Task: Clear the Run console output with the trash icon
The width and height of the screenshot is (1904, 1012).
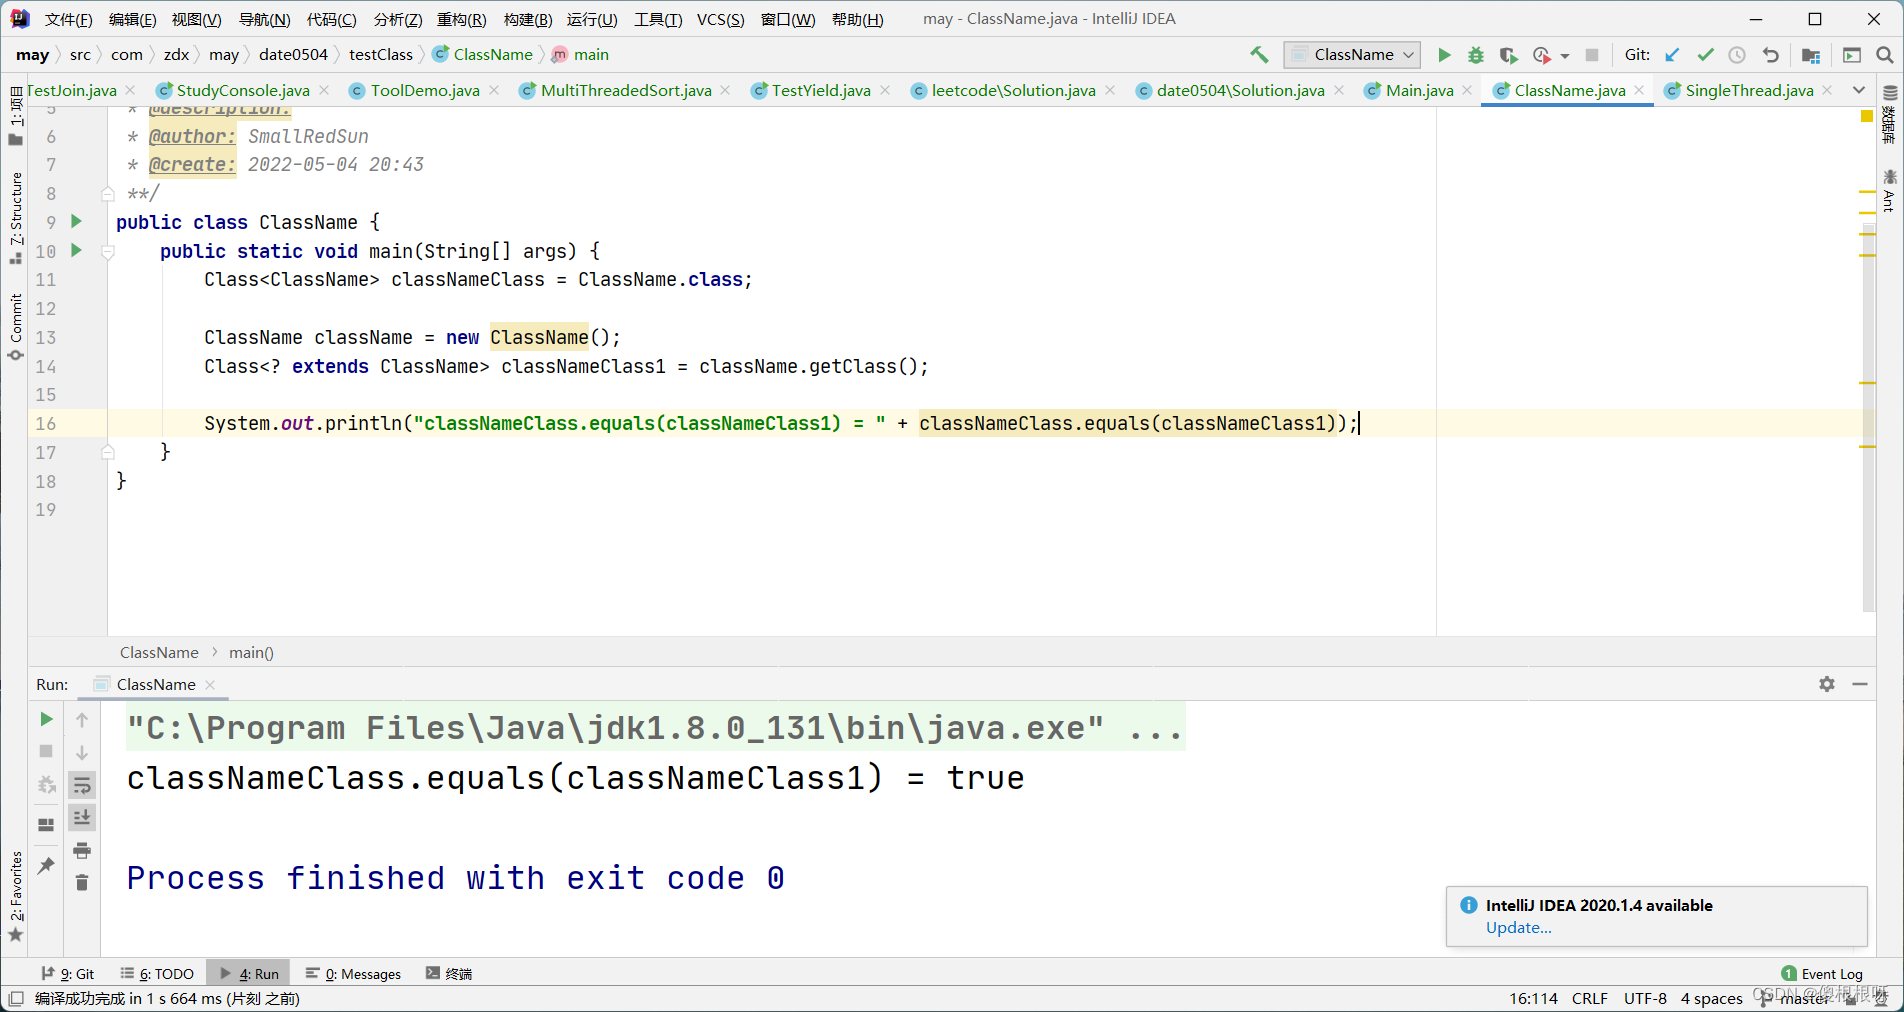Action: click(82, 884)
